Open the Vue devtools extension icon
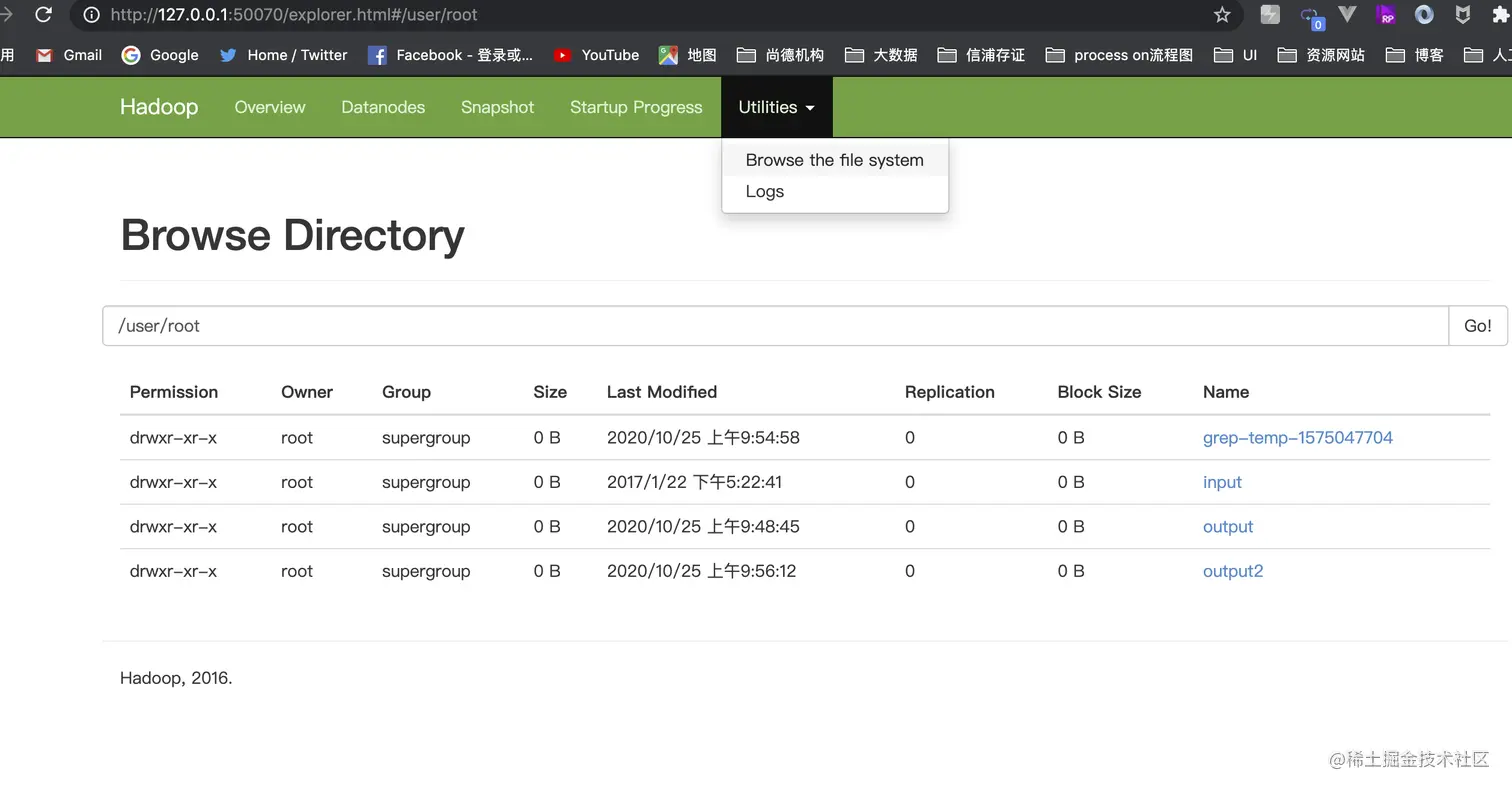 pos(1347,14)
